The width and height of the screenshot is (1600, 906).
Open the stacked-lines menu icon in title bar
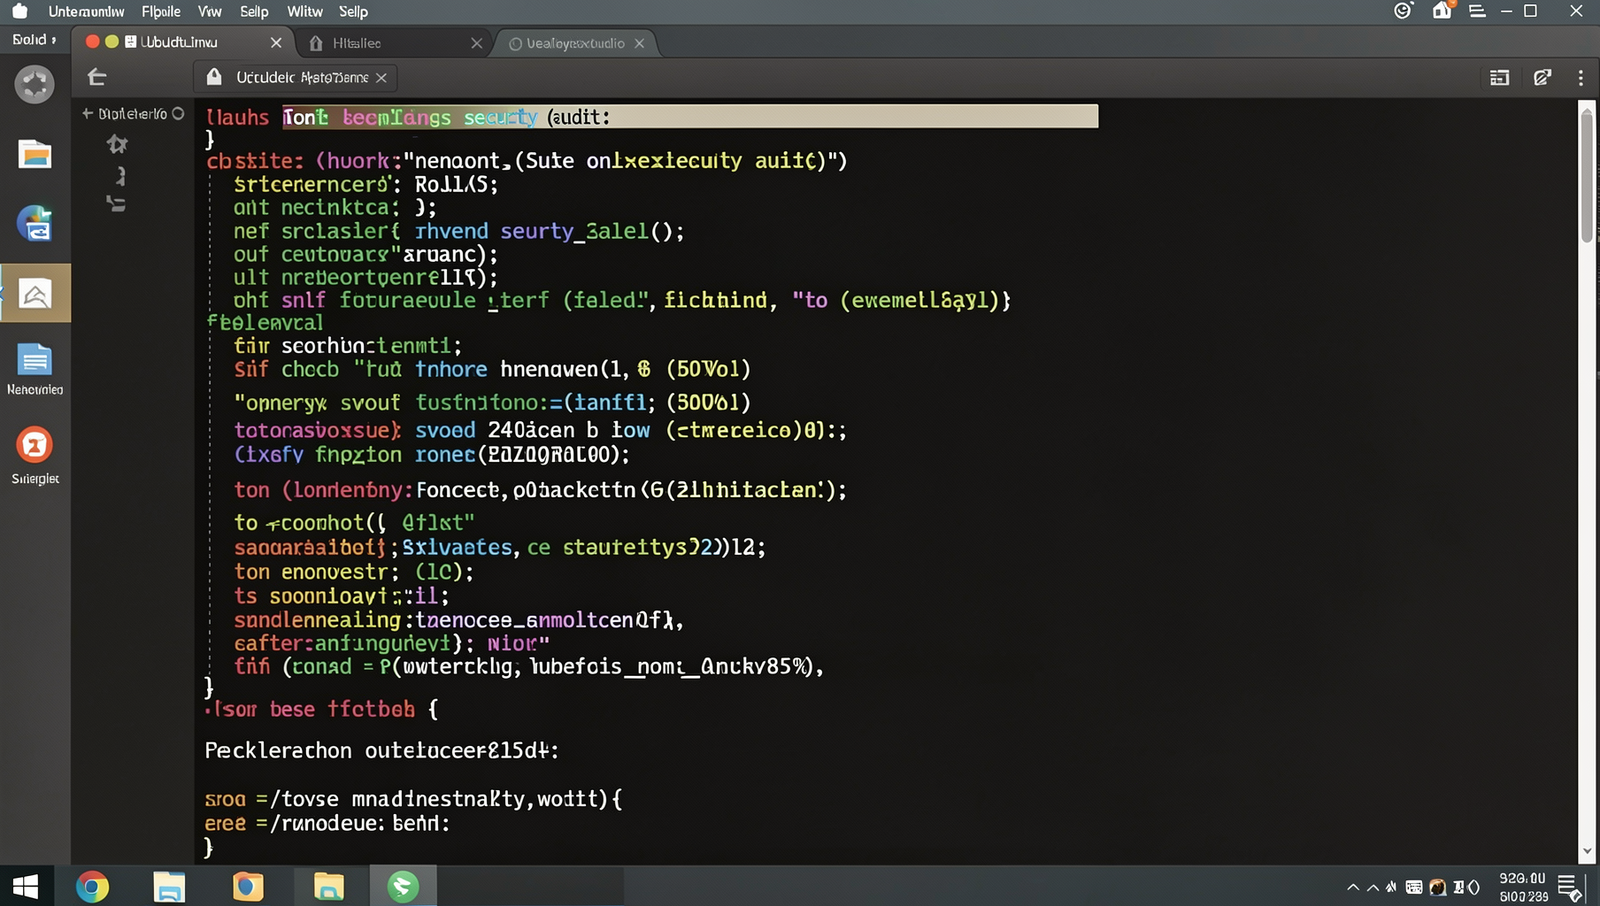(x=1477, y=11)
